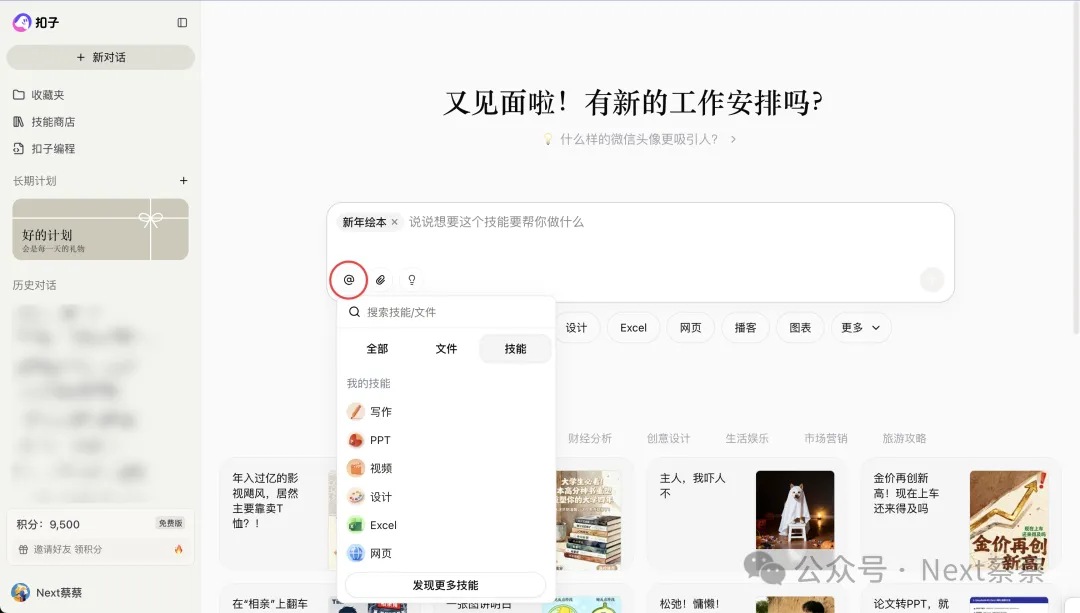
Task: Select the Excel skill in the list
Action: point(384,525)
